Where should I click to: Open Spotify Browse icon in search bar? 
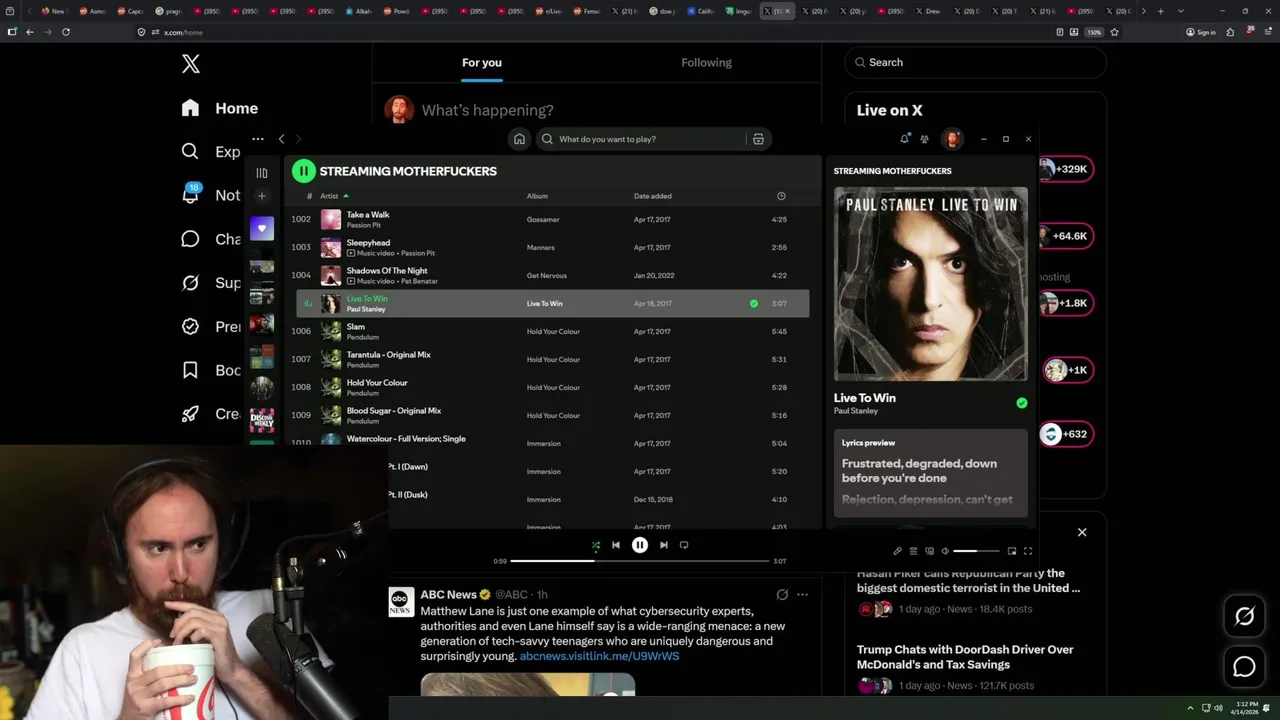(758, 139)
